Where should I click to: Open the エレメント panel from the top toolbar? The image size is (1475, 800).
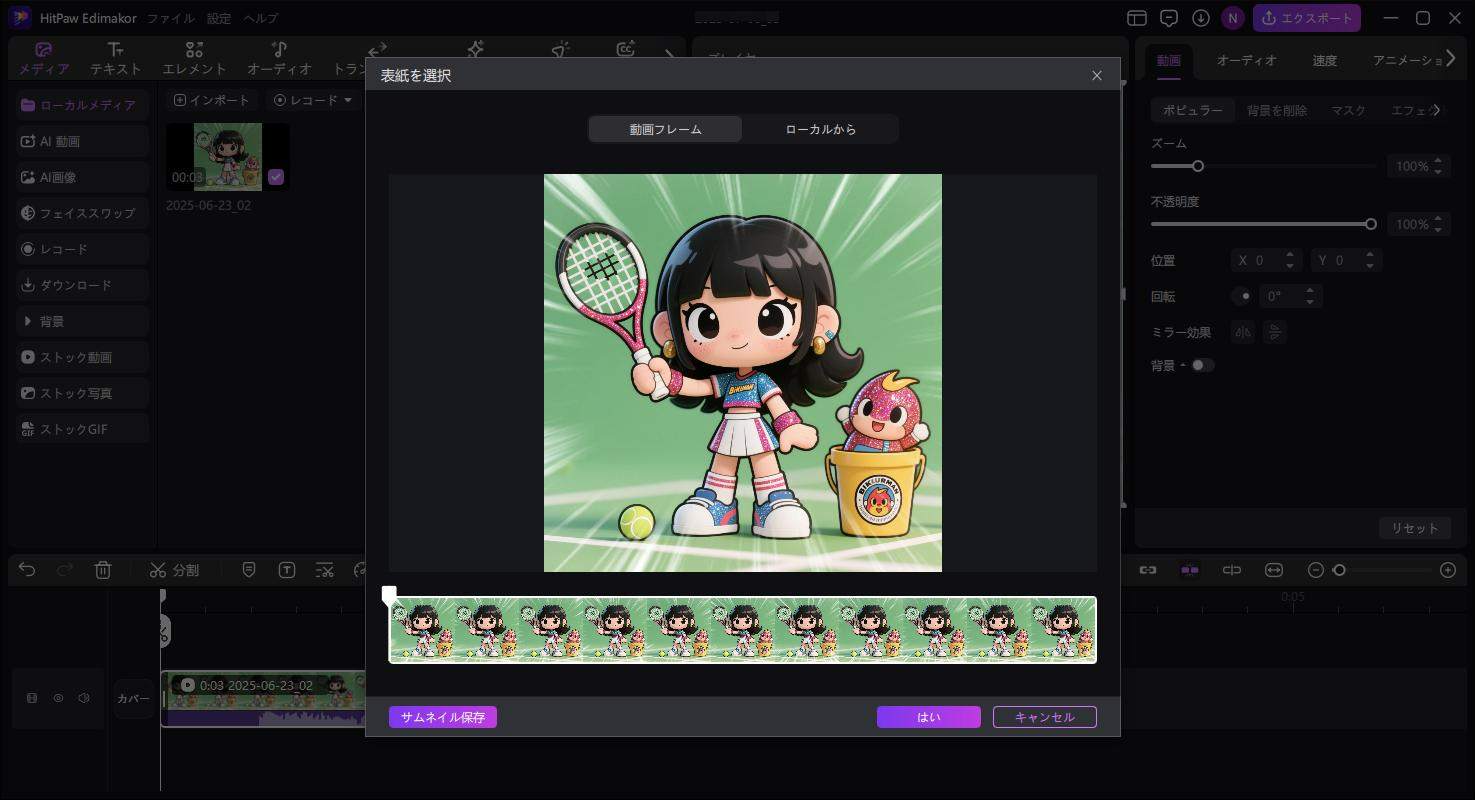coord(193,57)
